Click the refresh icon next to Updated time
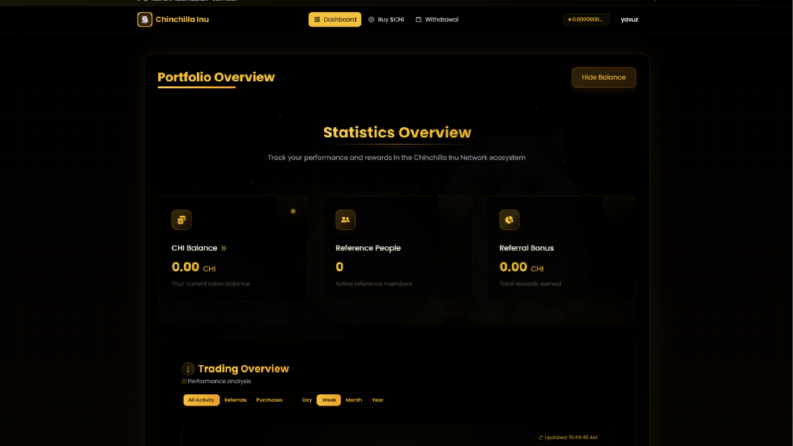 point(541,437)
